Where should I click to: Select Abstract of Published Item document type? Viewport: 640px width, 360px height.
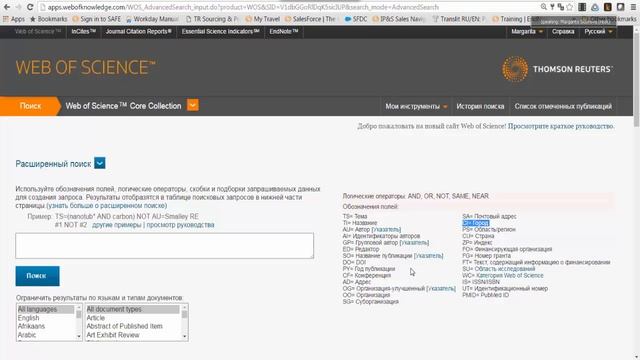[133, 326]
